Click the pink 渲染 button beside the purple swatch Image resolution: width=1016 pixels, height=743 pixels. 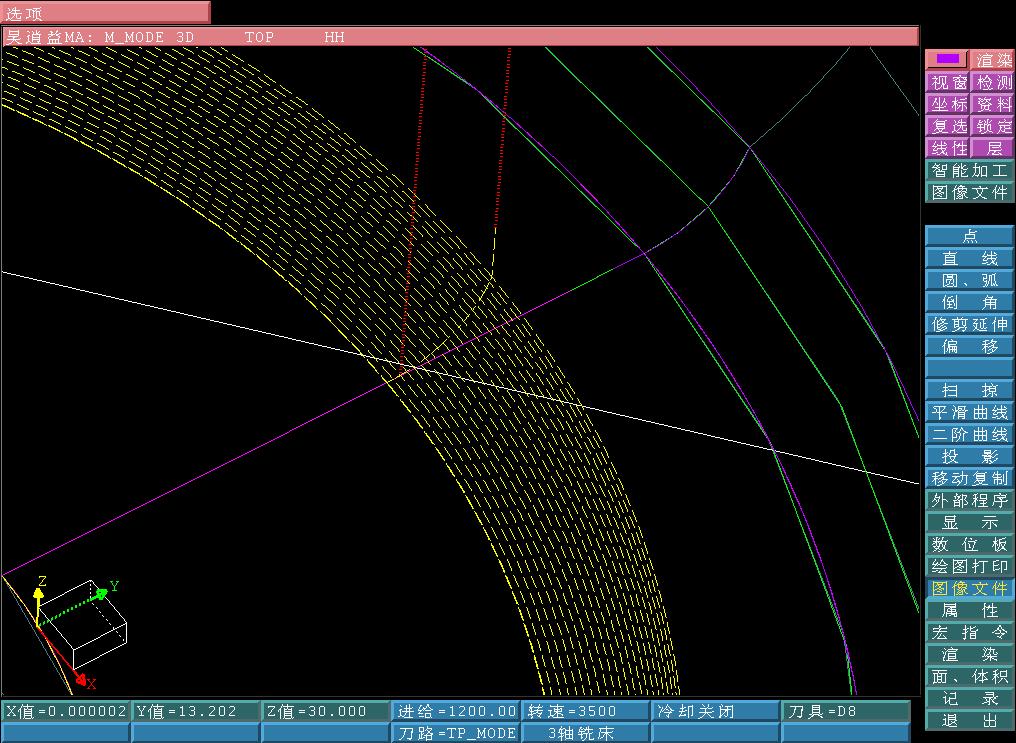[x=993, y=60]
